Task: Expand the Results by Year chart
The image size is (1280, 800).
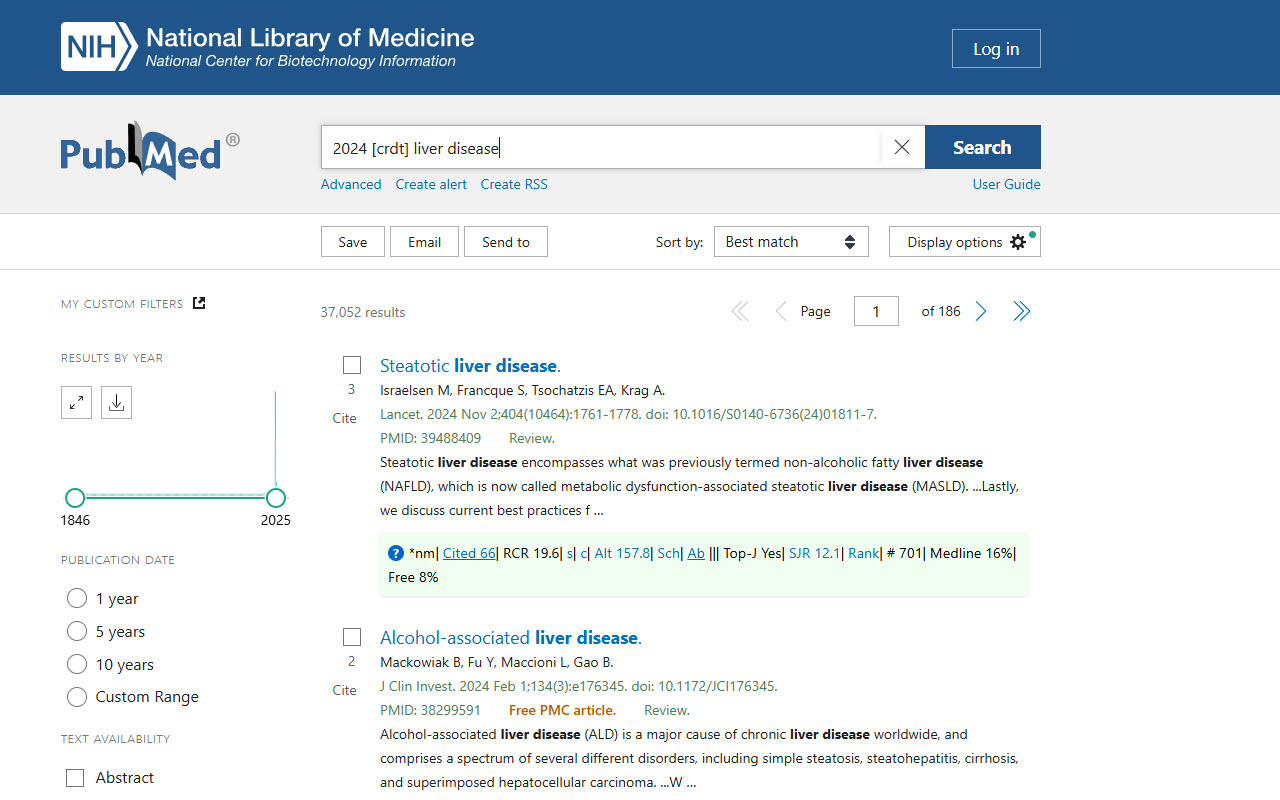Action: coord(76,402)
